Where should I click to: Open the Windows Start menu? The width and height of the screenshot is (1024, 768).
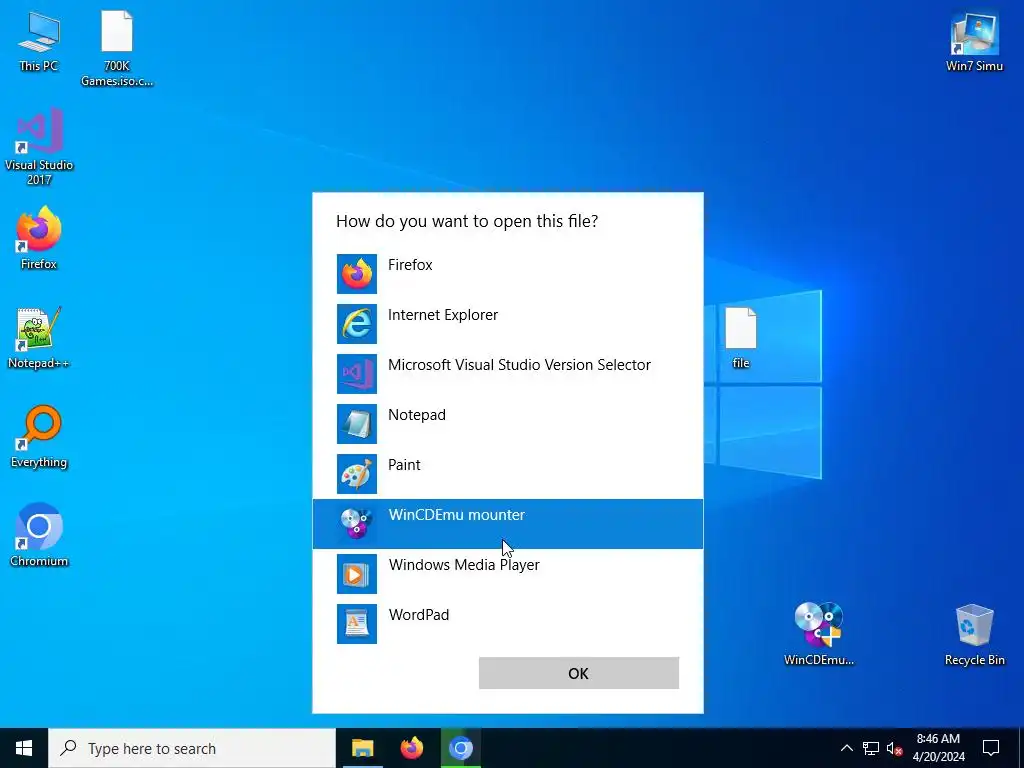pyautogui.click(x=24, y=748)
